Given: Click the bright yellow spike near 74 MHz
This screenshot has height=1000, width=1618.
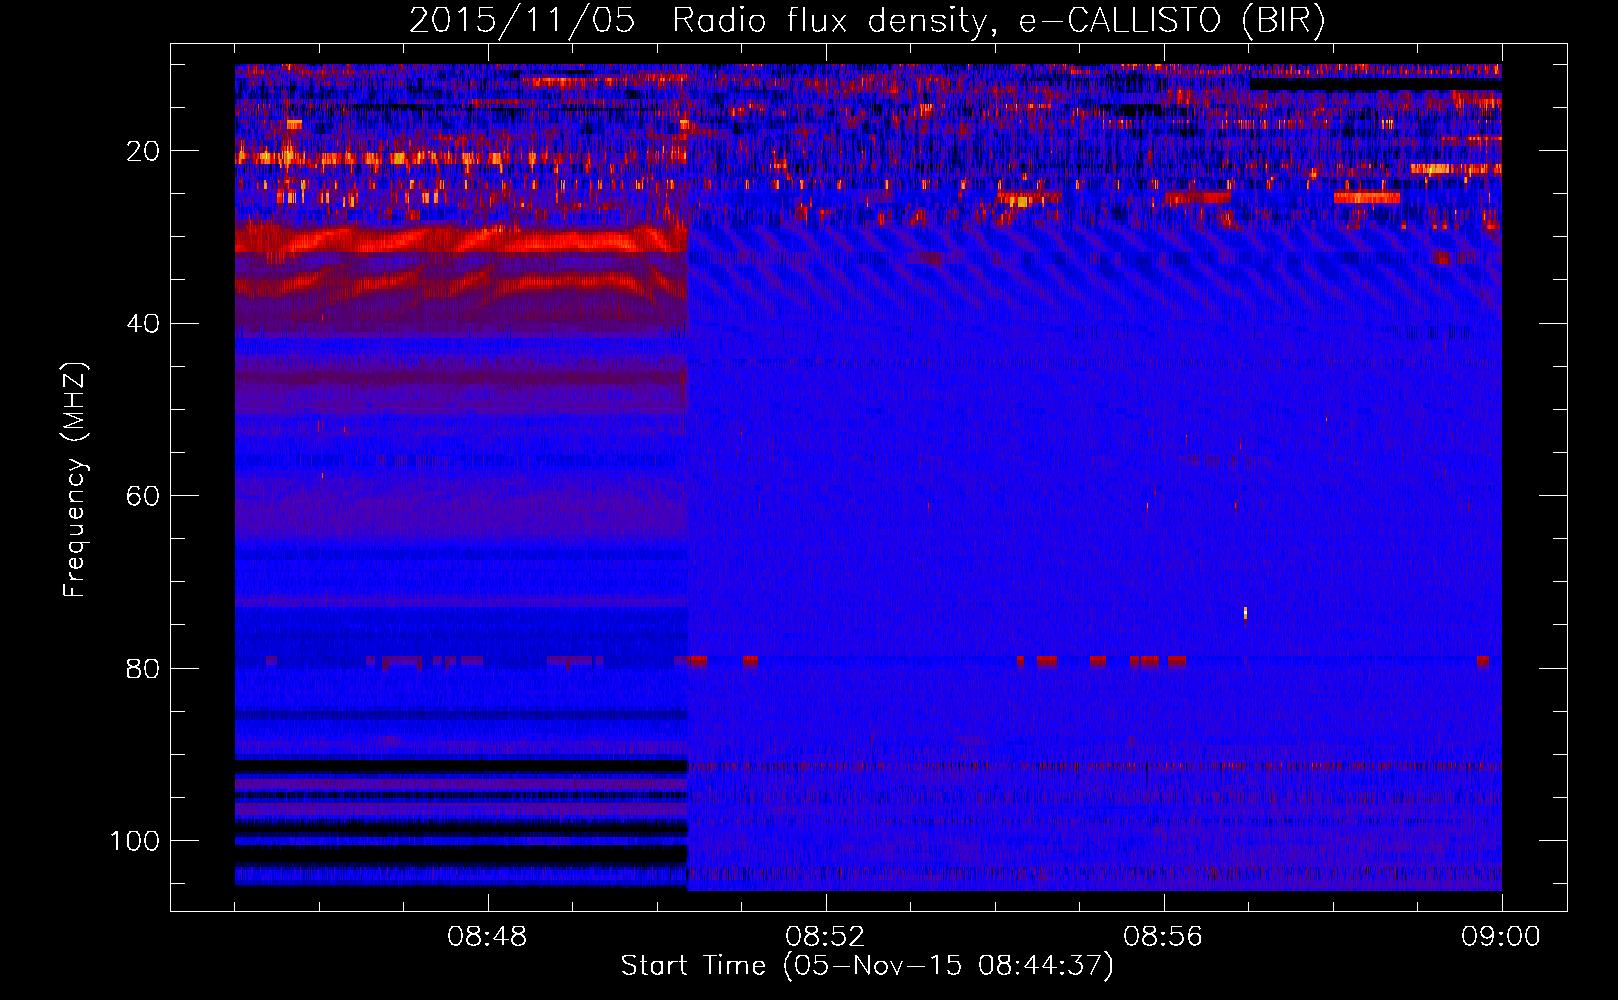Looking at the screenshot, I should click(1245, 613).
